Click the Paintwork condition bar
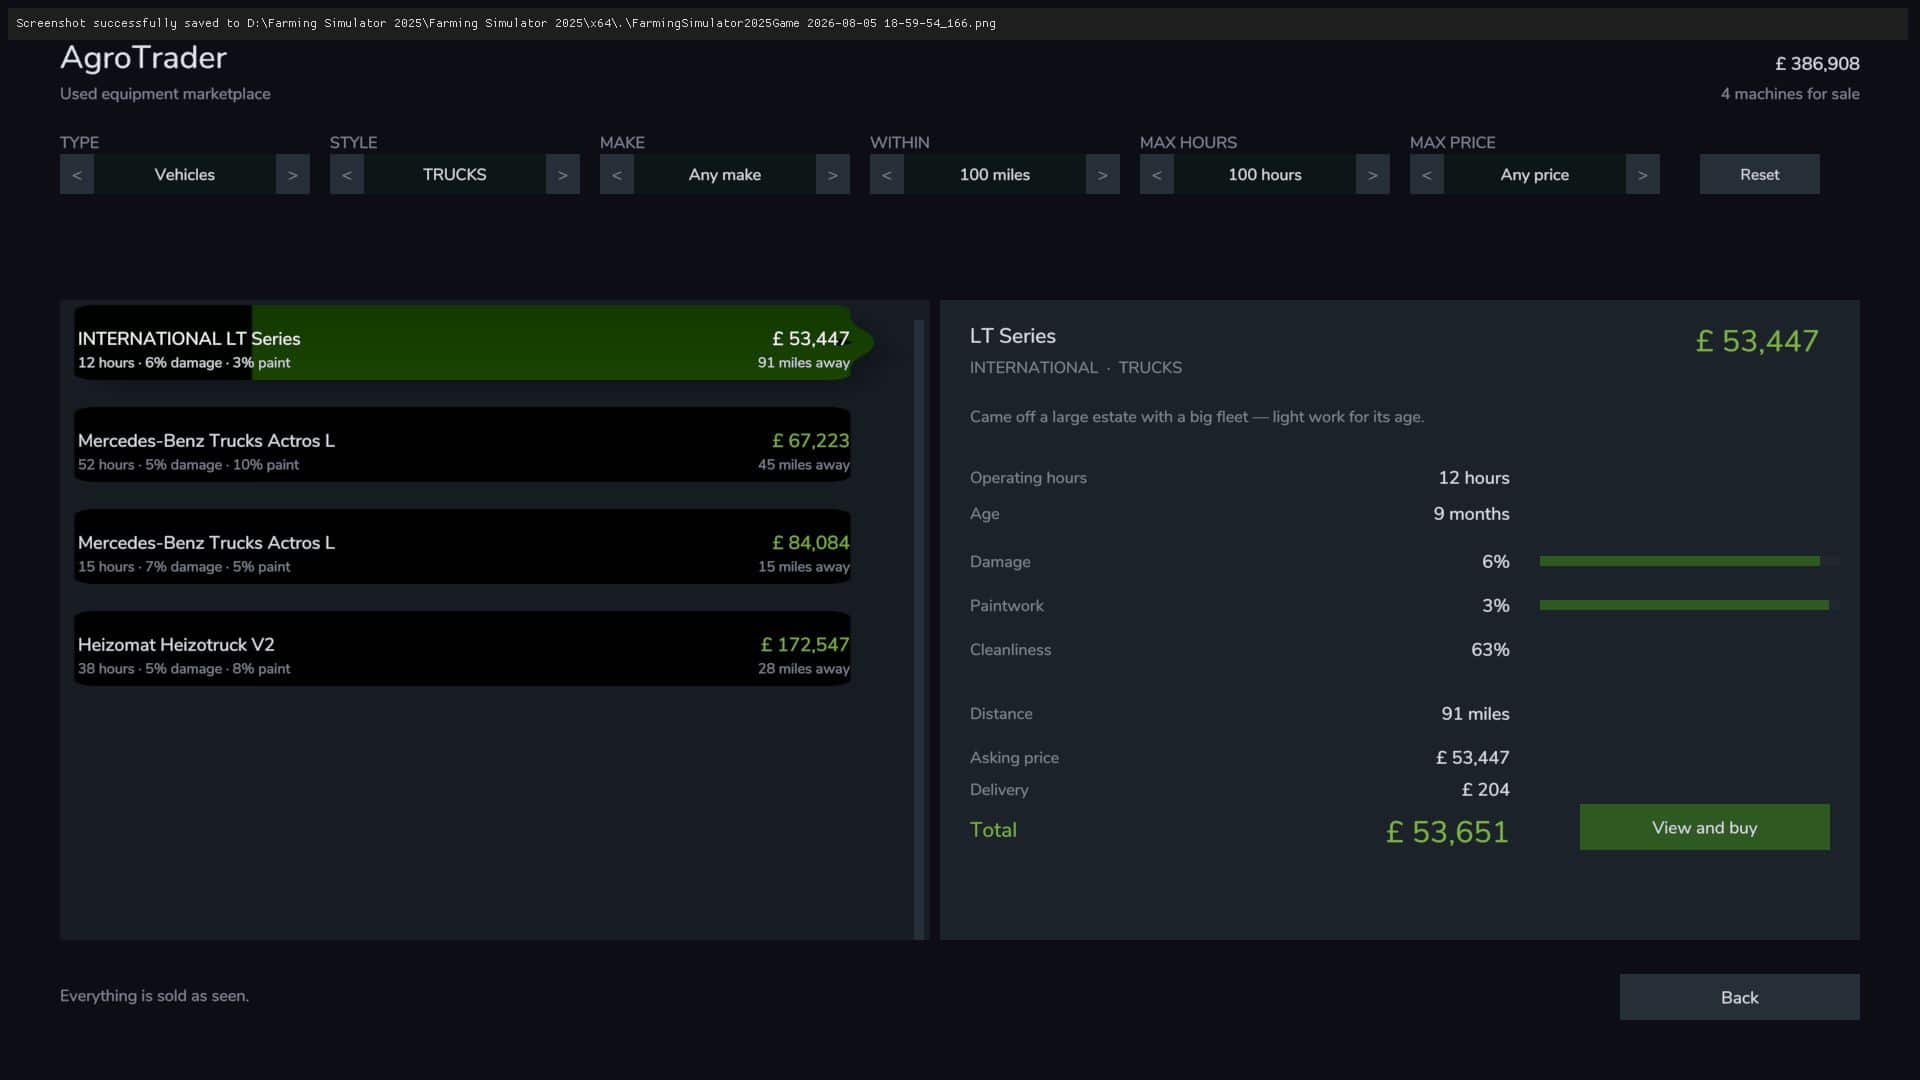Viewport: 1920px width, 1080px height. 1689,605
